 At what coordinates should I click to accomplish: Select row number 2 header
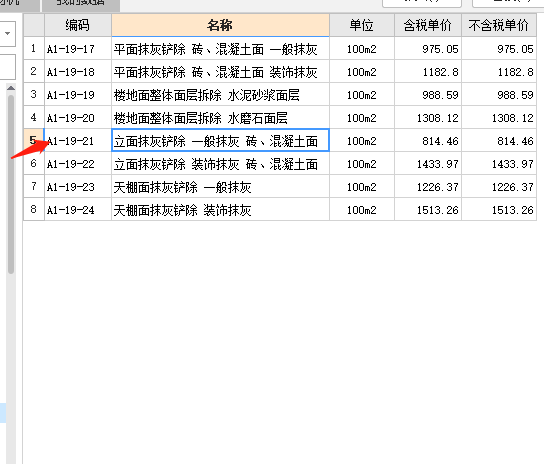34,71
